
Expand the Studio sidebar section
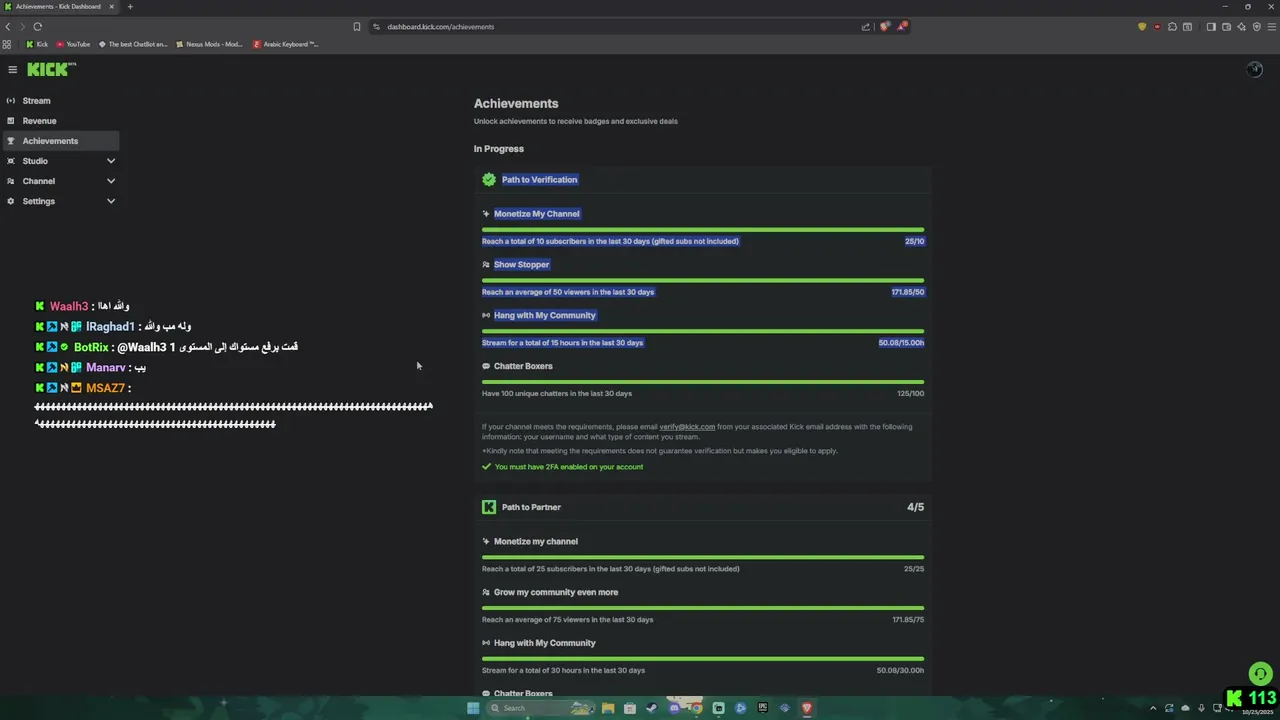tap(111, 161)
